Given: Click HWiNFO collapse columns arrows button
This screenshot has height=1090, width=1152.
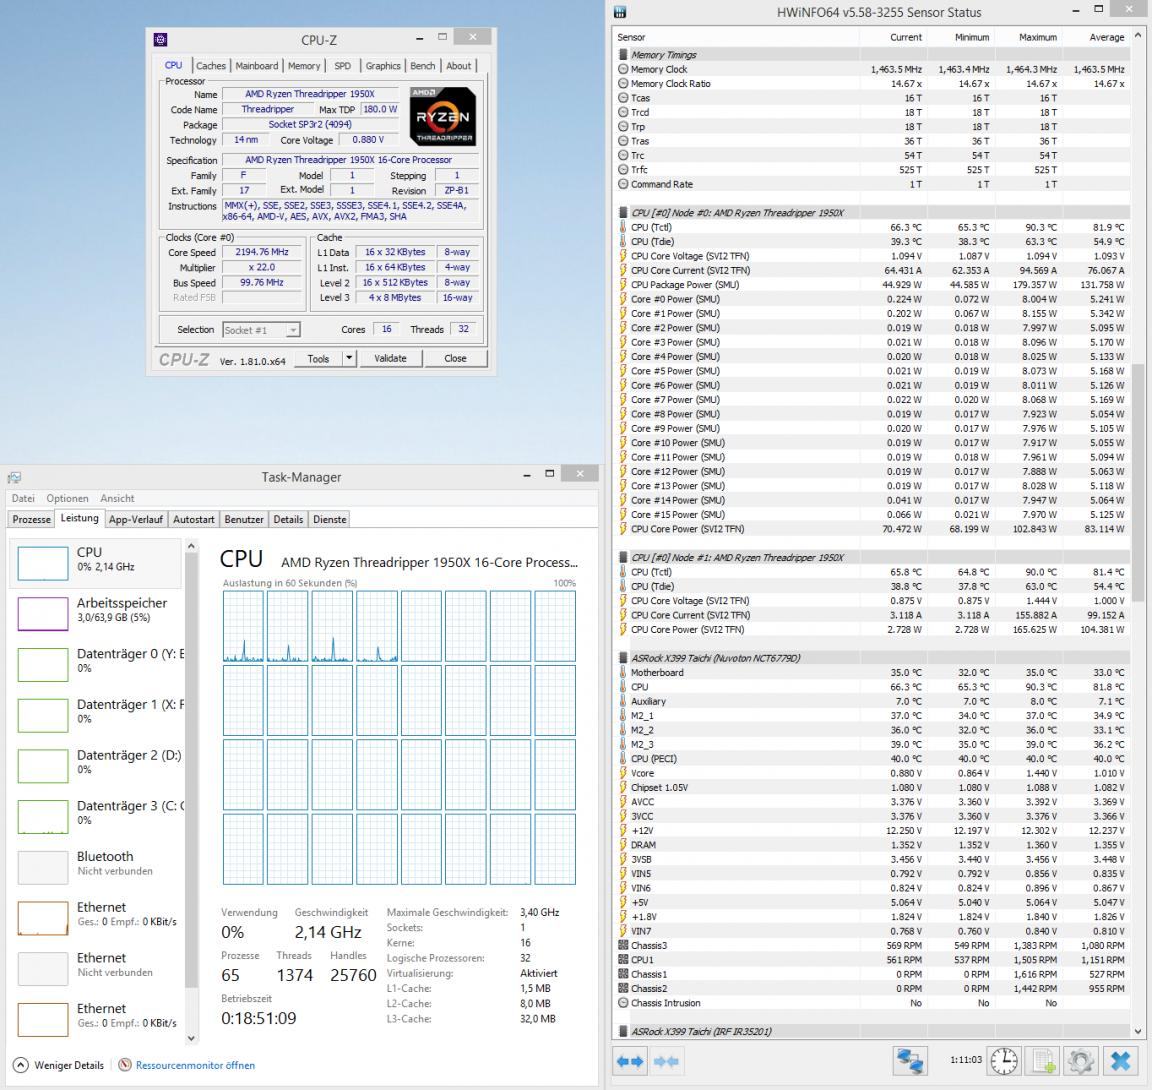Looking at the screenshot, I should [x=666, y=1061].
